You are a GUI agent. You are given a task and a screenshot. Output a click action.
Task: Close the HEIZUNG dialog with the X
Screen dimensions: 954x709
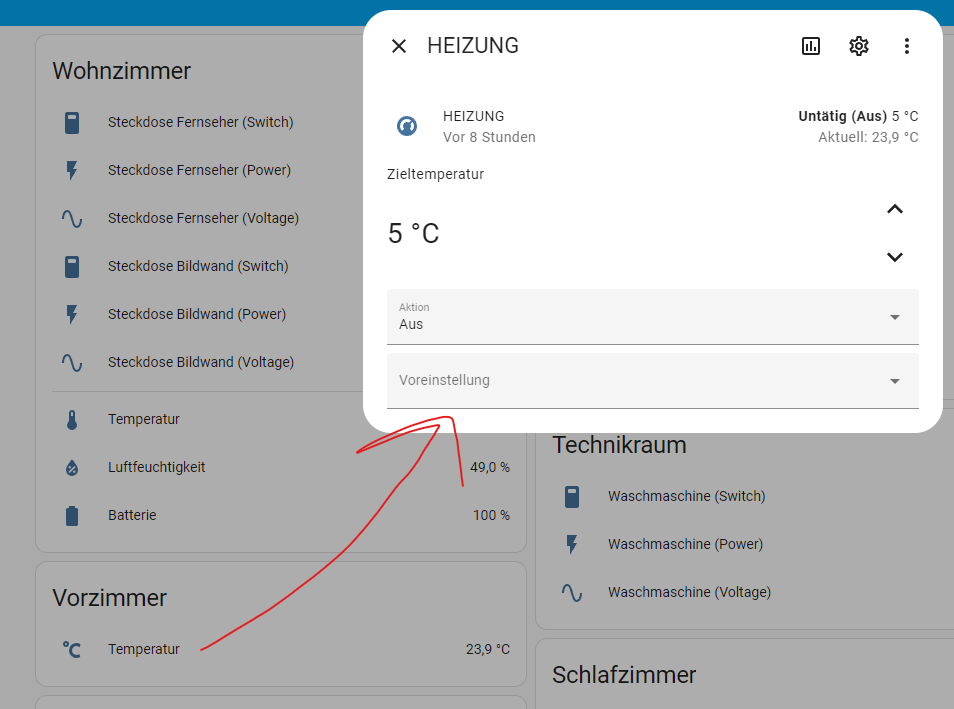tap(399, 46)
